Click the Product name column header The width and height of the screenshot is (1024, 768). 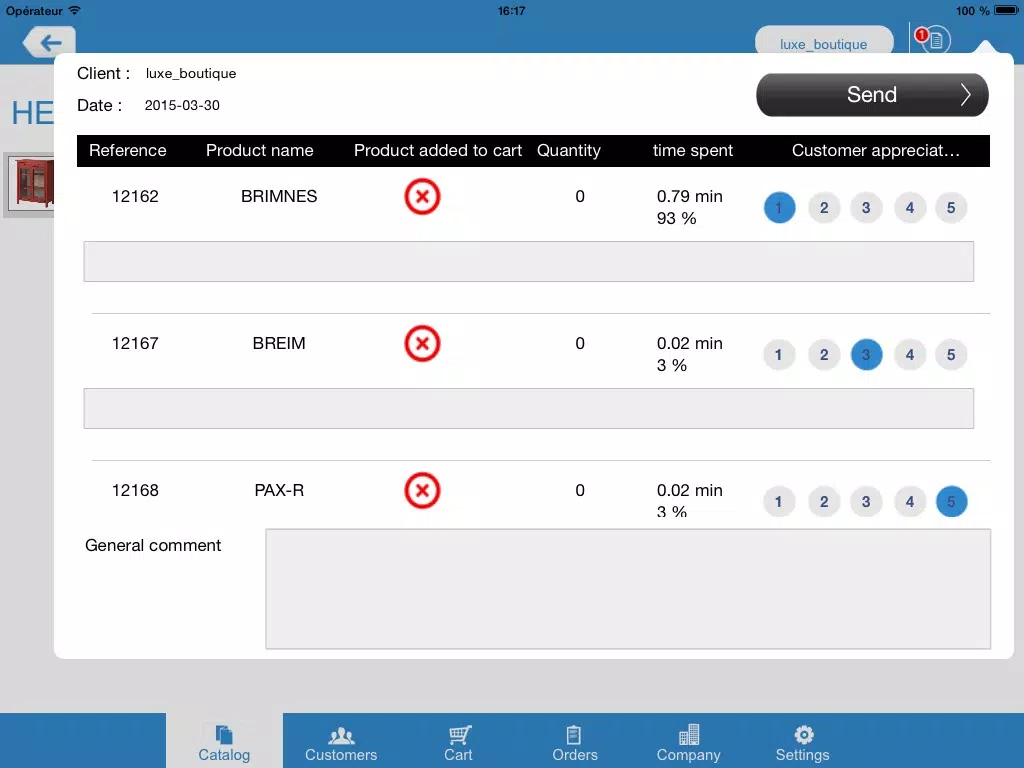[259, 150]
